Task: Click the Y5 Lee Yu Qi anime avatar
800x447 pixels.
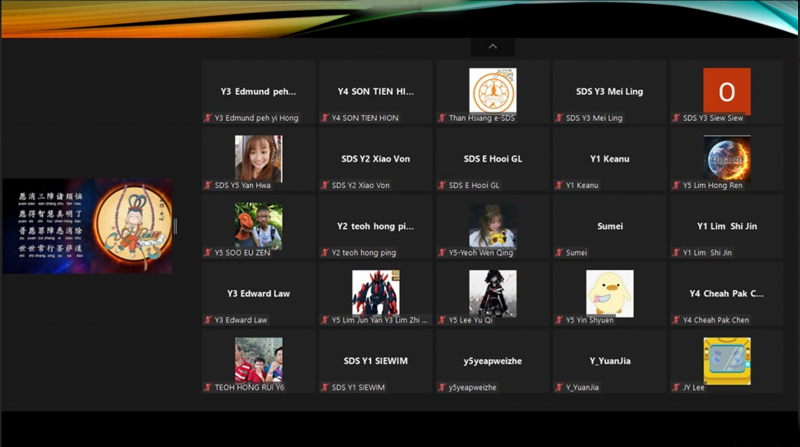Action: tap(492, 293)
